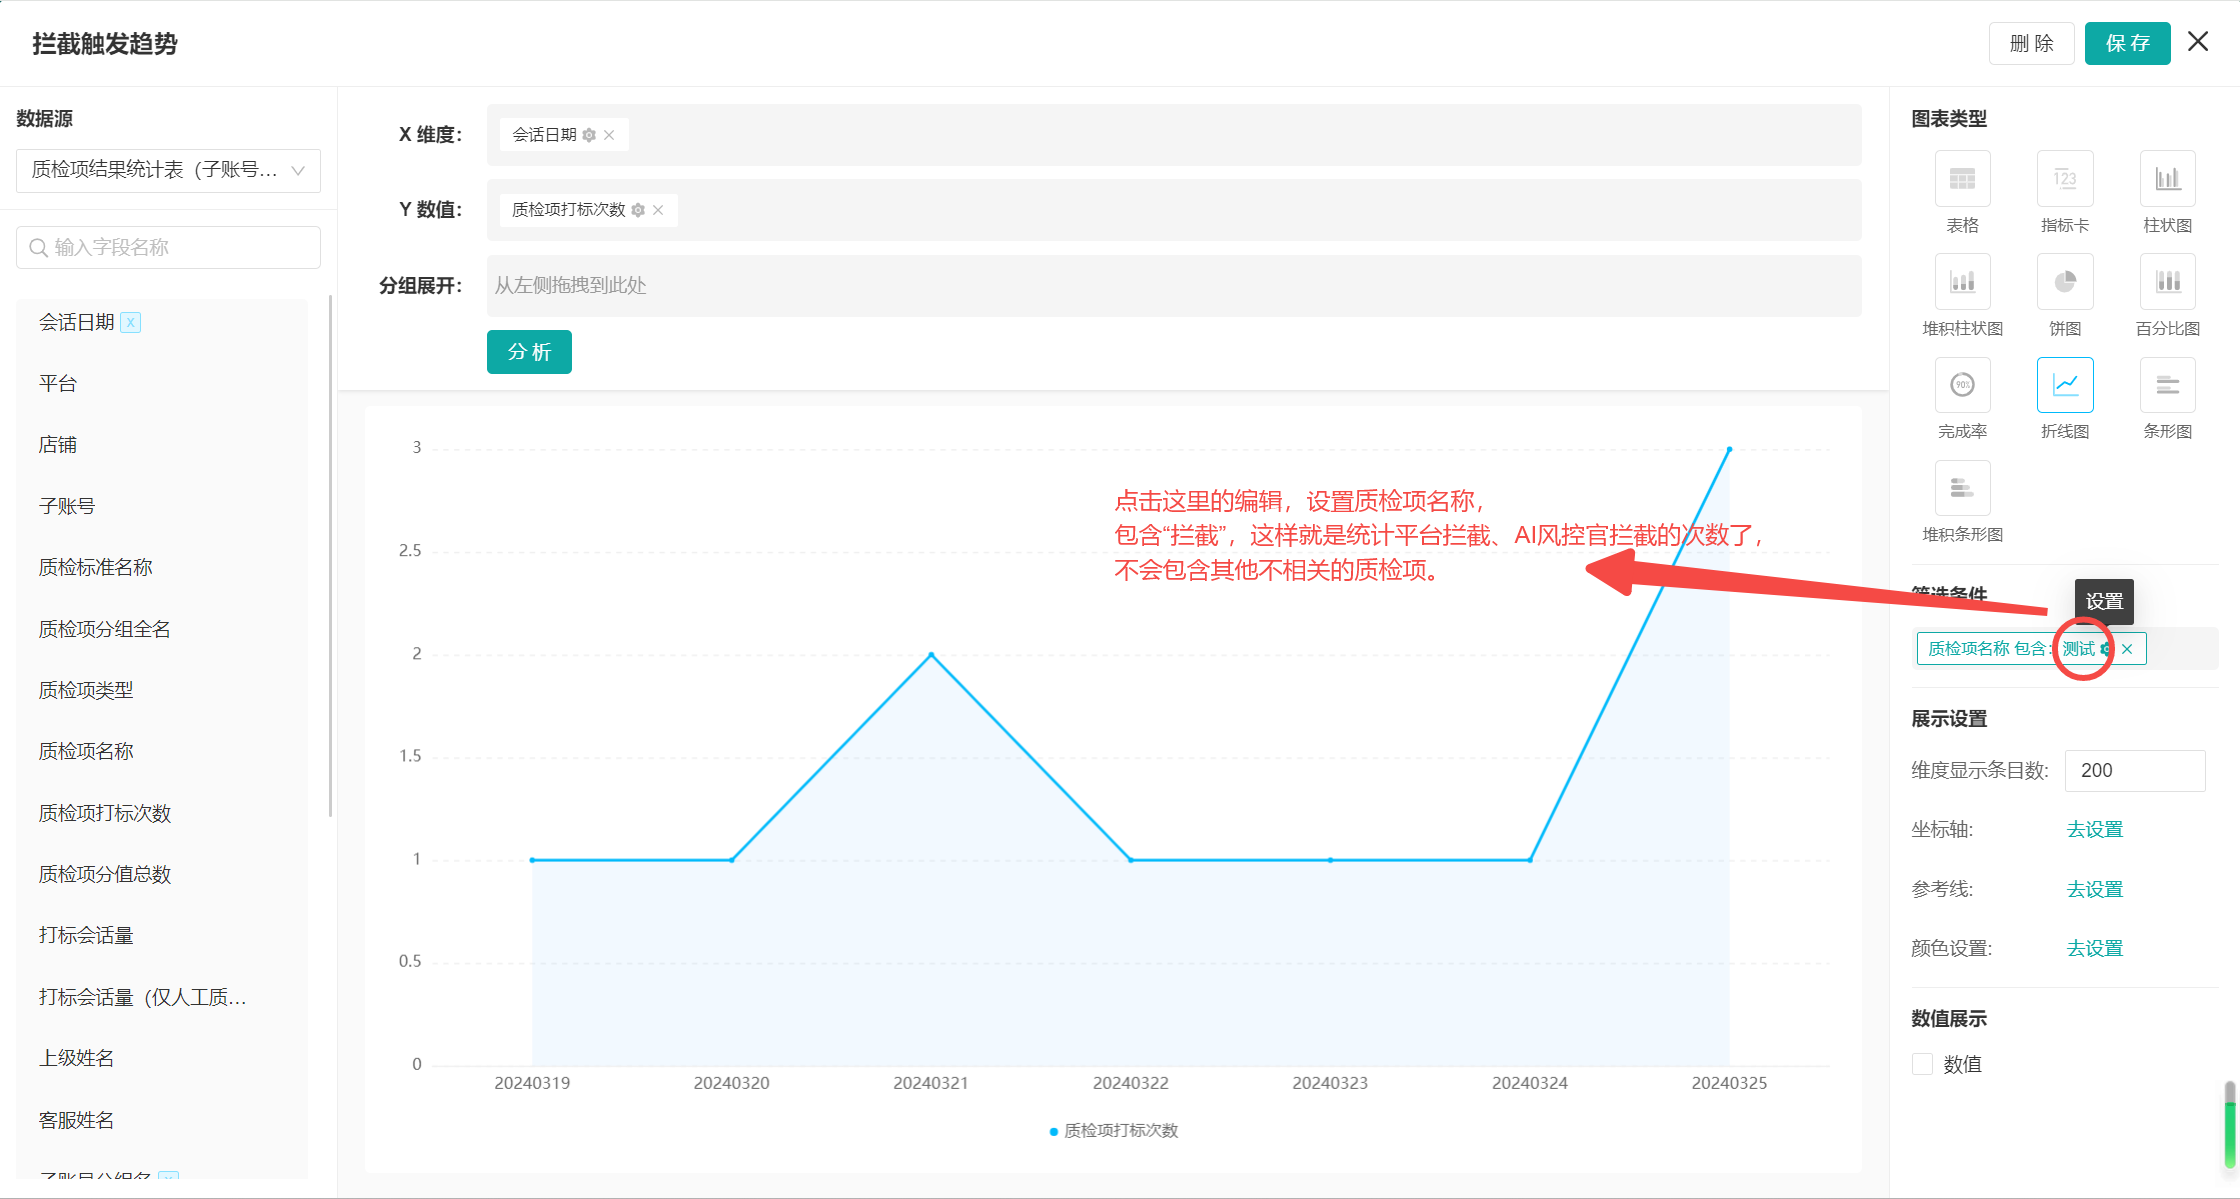2240x1199 pixels.
Task: Select the 百分比图 chart type icon
Action: [2167, 282]
